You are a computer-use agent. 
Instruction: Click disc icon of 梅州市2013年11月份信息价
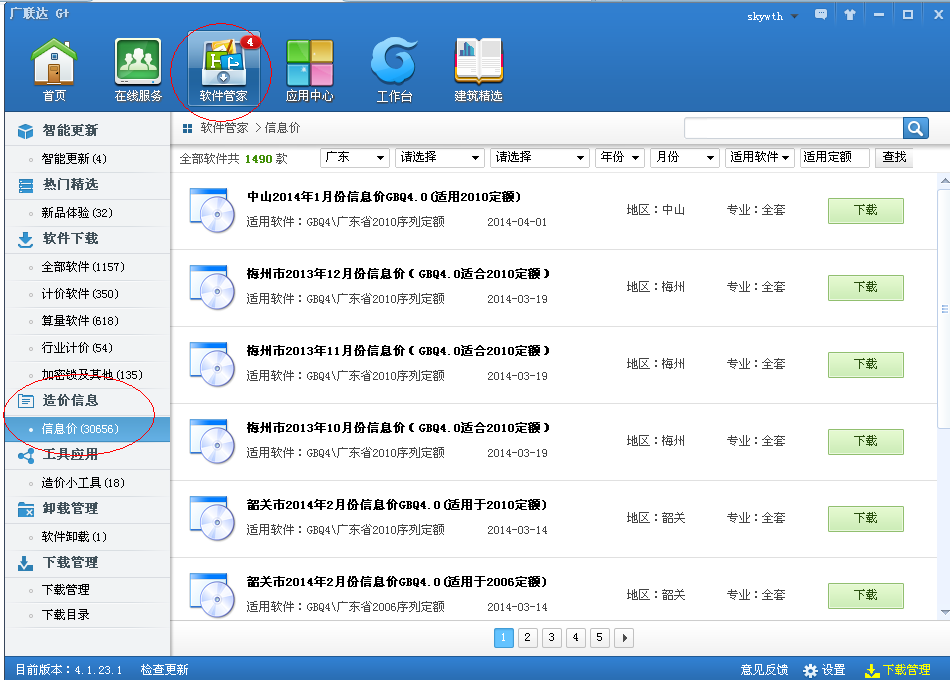[x=211, y=364]
